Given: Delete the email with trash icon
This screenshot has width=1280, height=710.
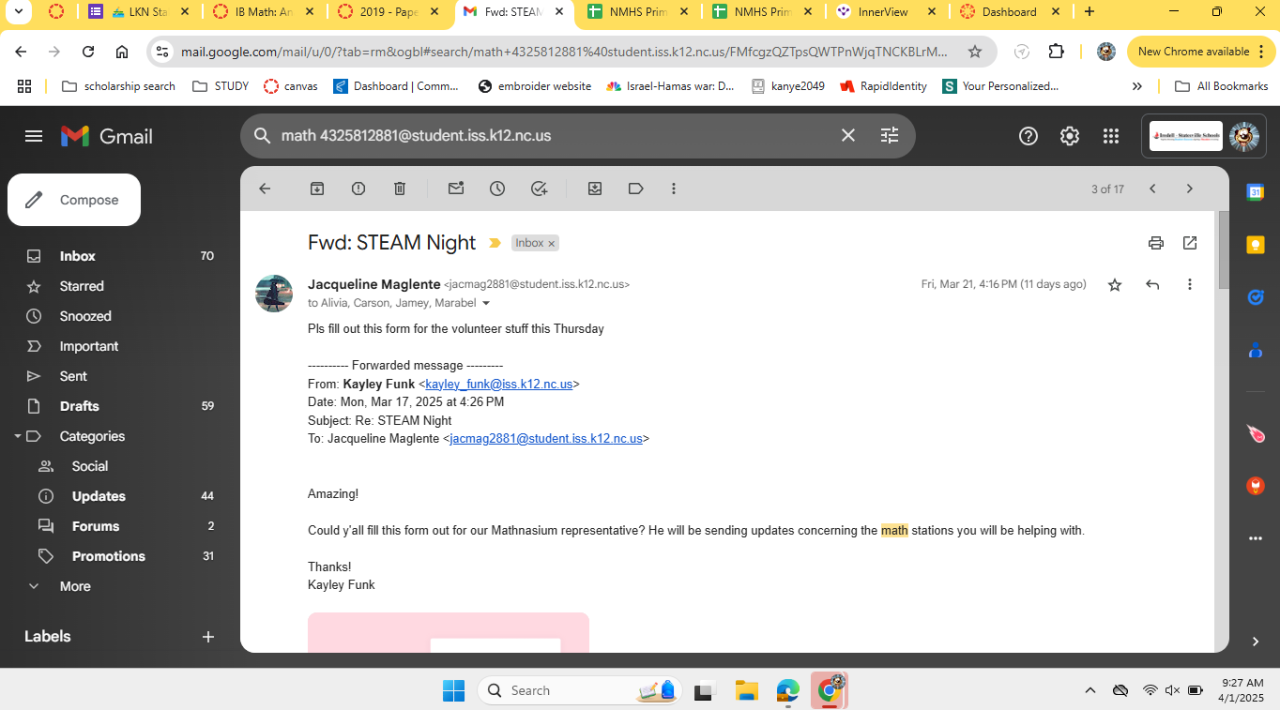Looking at the screenshot, I should coord(399,189).
